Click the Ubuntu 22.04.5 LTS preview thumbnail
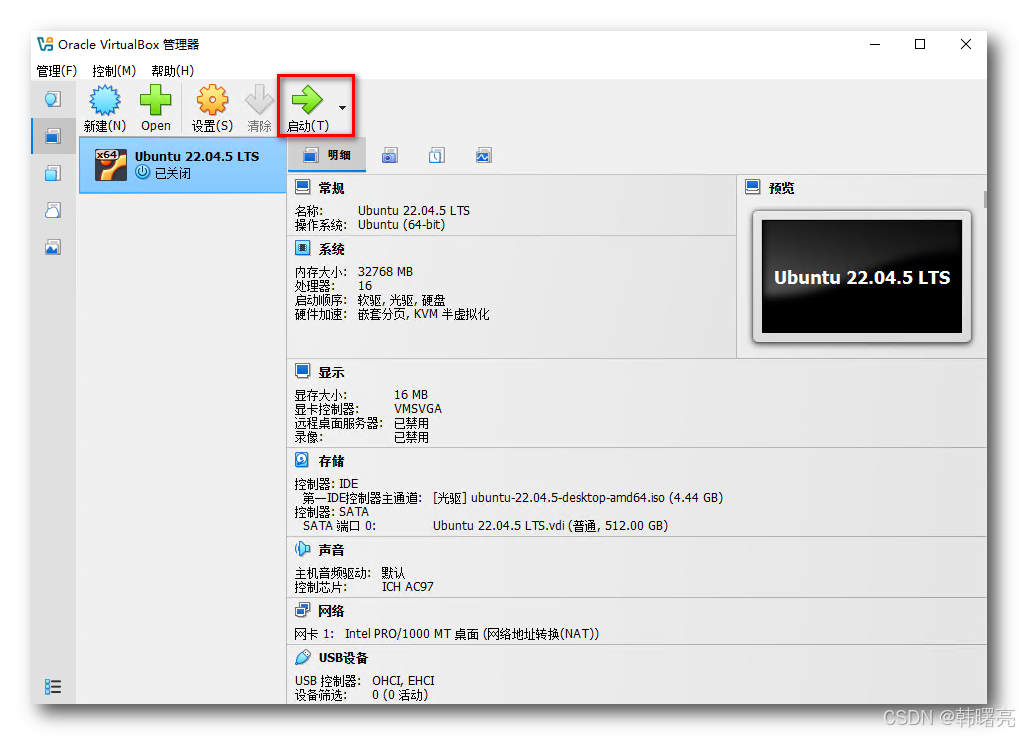This screenshot has height=736, width=1019. click(862, 276)
